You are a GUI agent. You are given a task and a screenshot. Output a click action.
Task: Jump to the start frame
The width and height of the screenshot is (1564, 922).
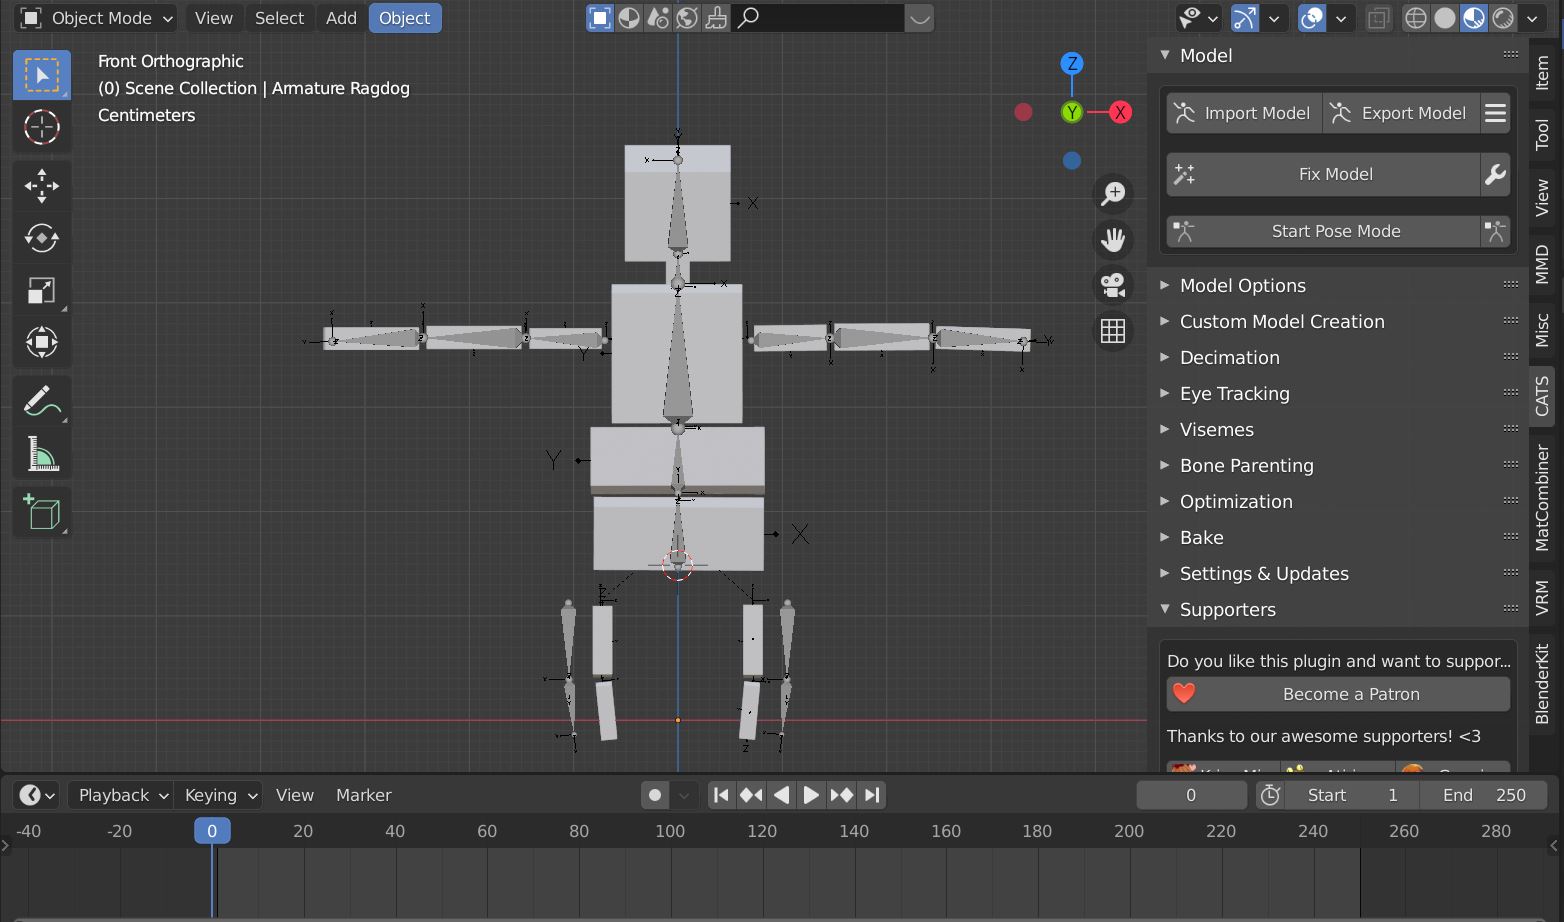[x=721, y=795]
